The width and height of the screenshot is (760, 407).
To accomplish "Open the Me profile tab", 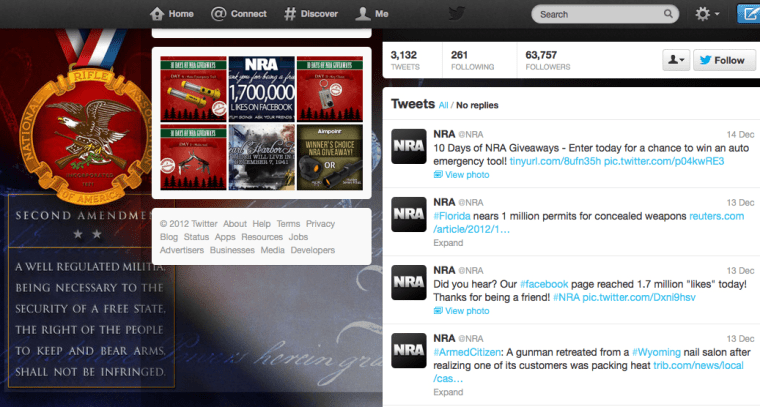I will (372, 14).
